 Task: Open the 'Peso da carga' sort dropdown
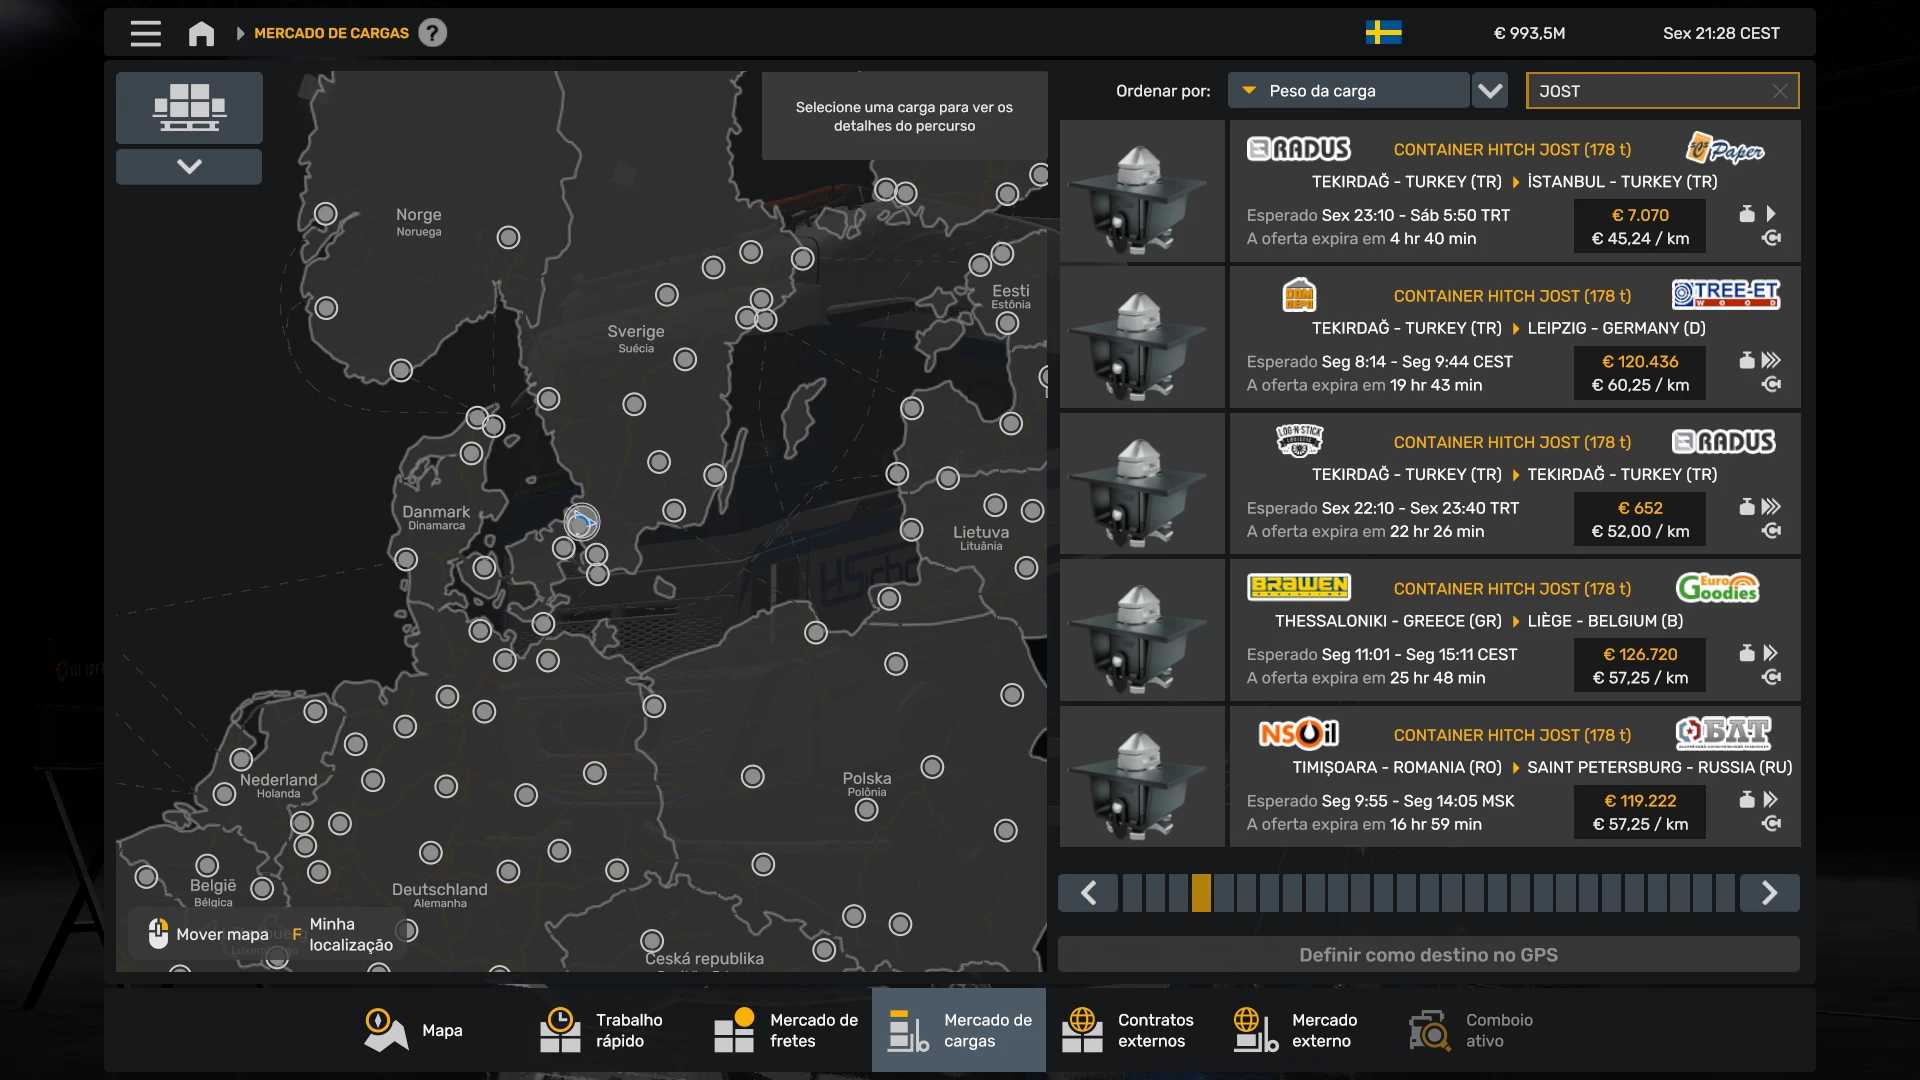click(1348, 91)
